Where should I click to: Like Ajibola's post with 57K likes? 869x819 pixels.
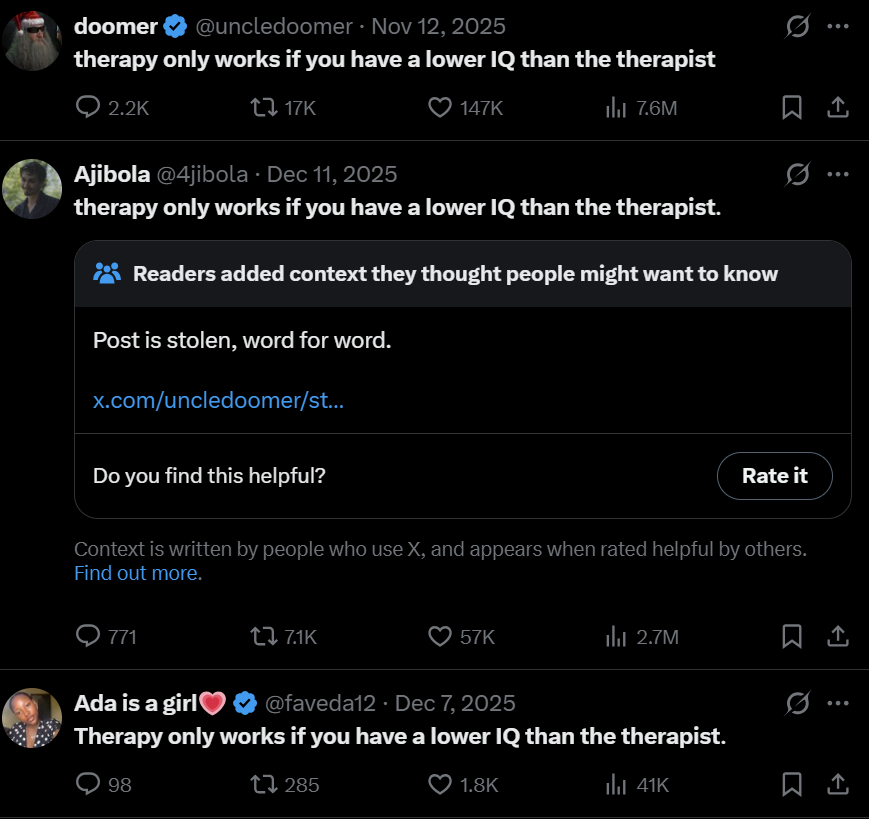click(x=440, y=636)
